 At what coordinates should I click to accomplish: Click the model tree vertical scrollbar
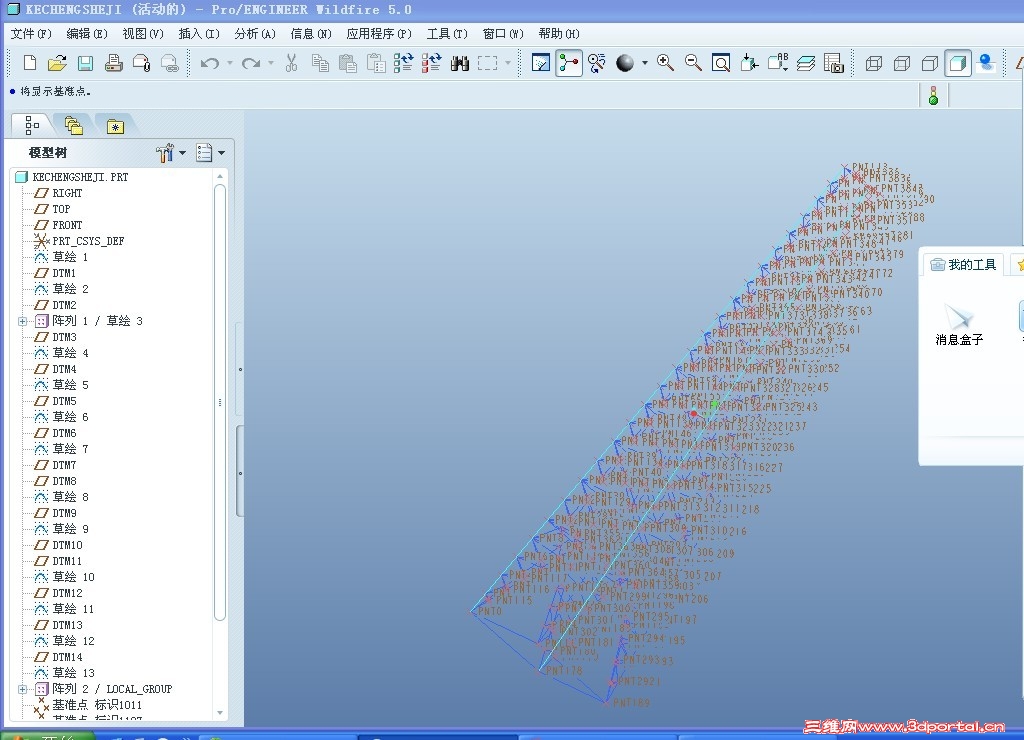[x=220, y=402]
